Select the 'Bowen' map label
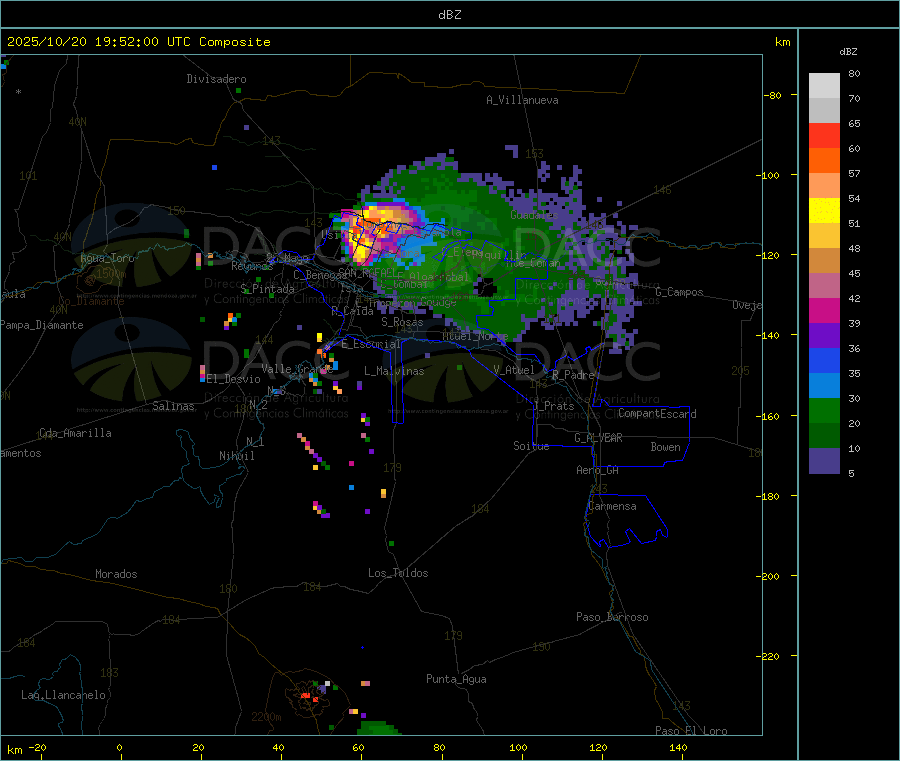Viewport: 900px width, 761px height. point(665,447)
